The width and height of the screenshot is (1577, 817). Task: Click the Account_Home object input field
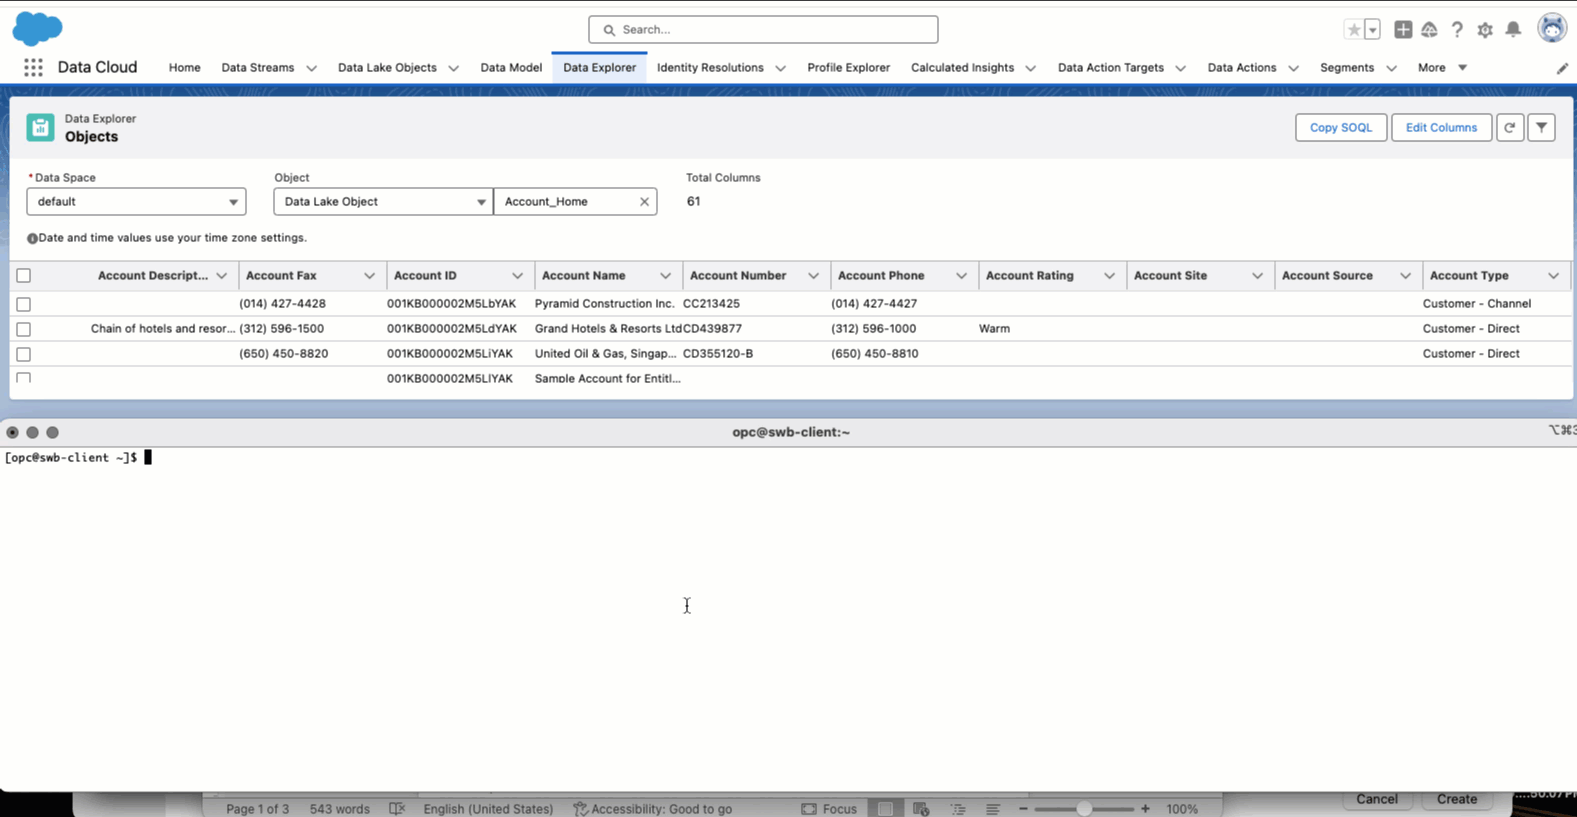pos(575,202)
